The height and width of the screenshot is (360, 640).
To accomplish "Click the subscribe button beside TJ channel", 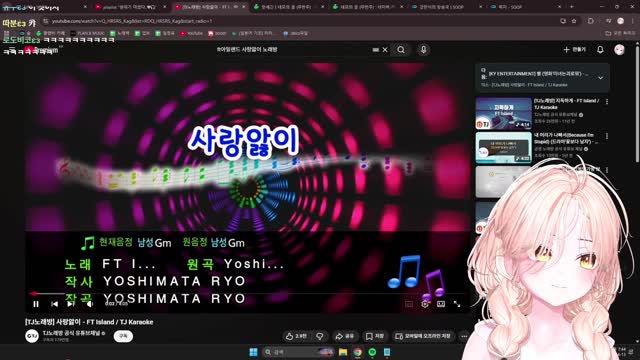I will point(123,336).
